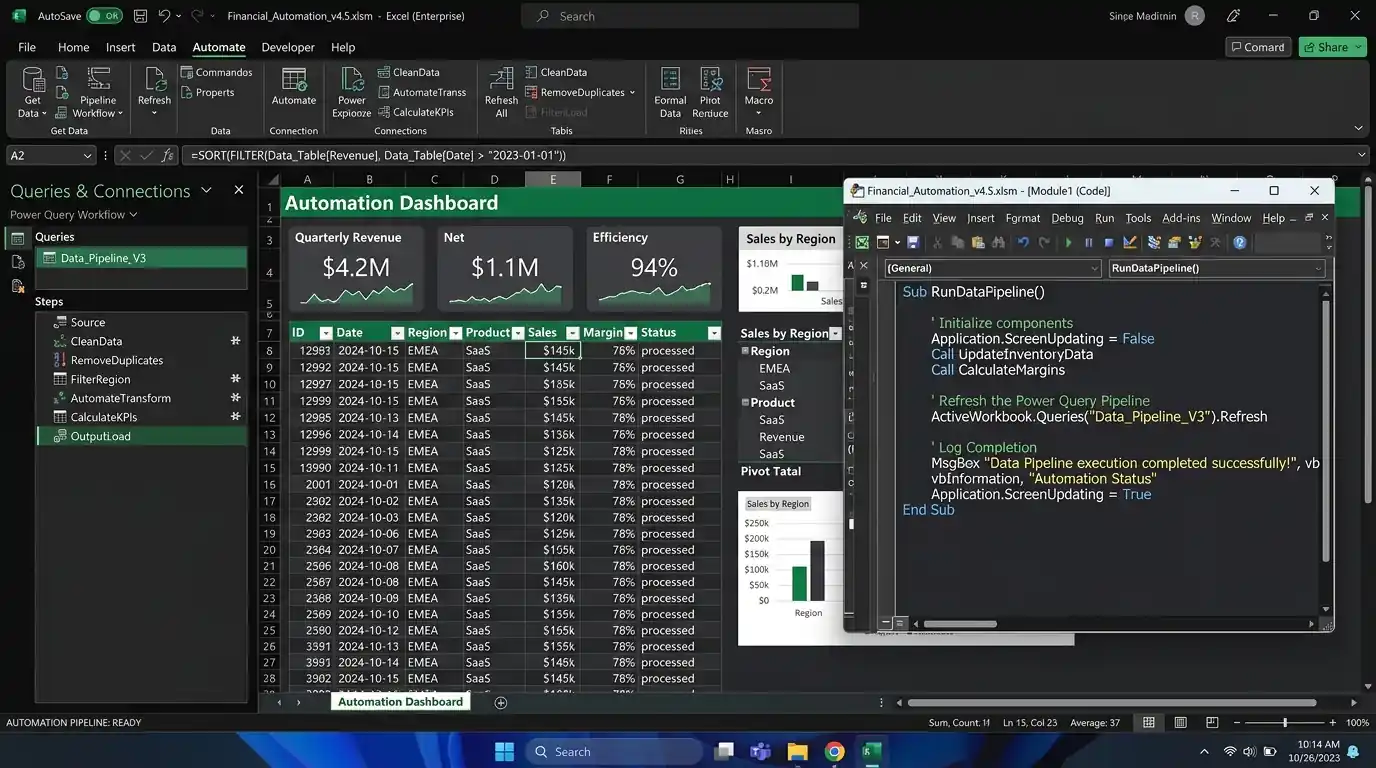Screen dimensions: 1376x768
Task: Open Chrome from the Windows taskbar
Action: click(x=834, y=751)
